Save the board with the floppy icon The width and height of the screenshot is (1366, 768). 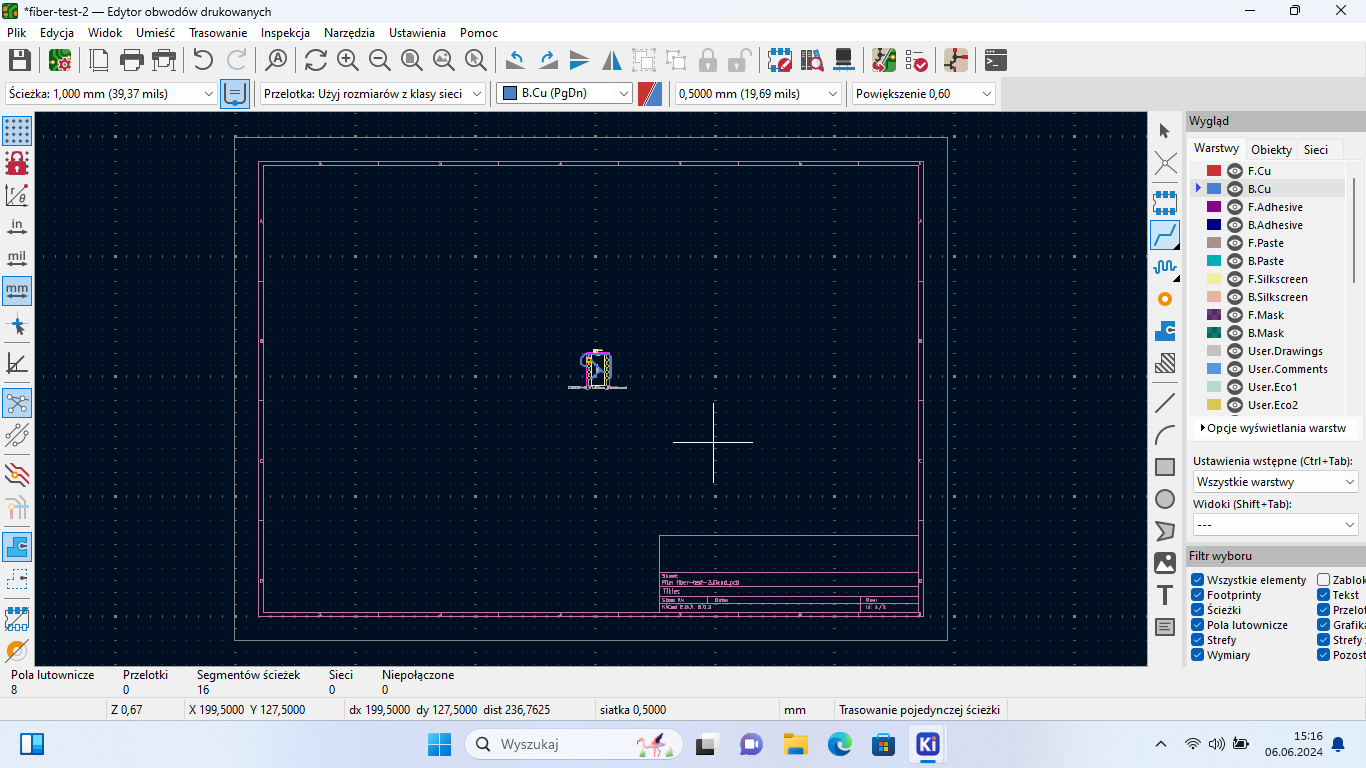tap(19, 60)
